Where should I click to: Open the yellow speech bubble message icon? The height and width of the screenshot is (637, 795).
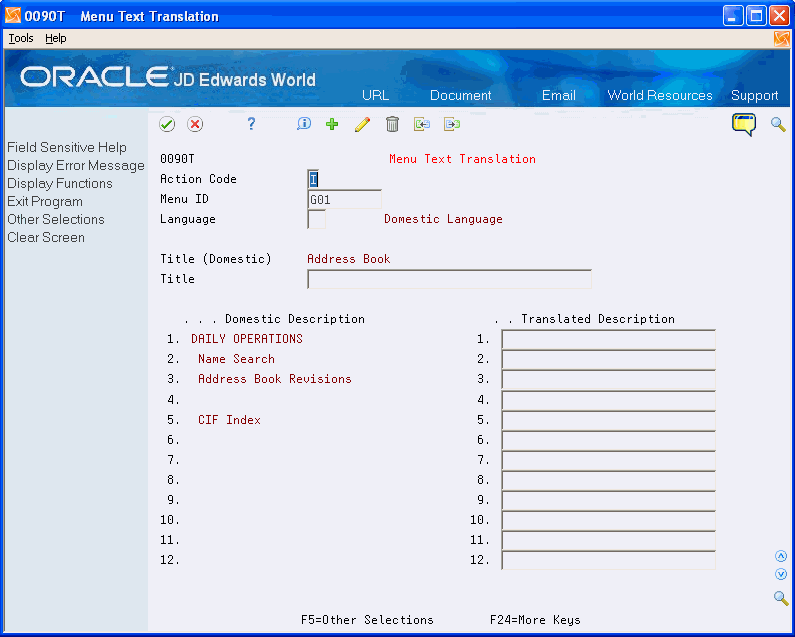click(744, 125)
